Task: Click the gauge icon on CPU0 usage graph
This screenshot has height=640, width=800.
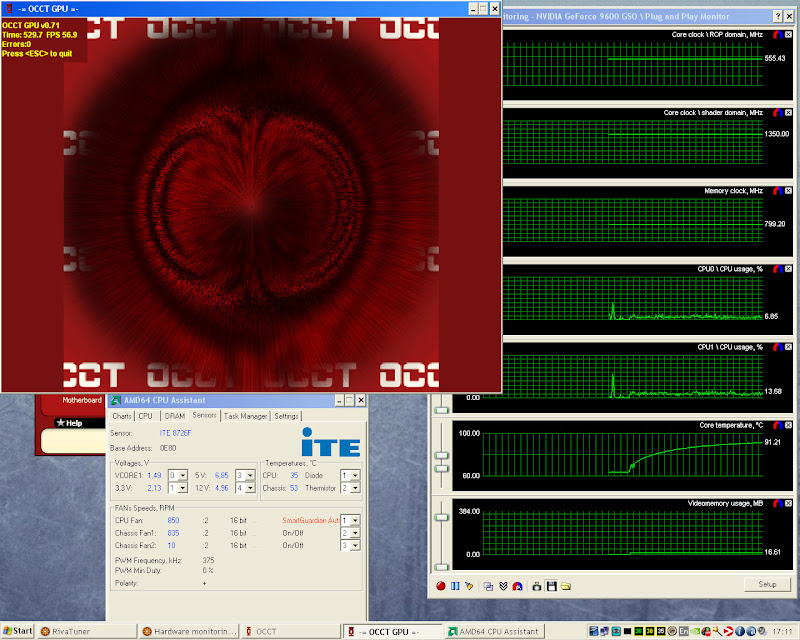Action: [x=778, y=269]
